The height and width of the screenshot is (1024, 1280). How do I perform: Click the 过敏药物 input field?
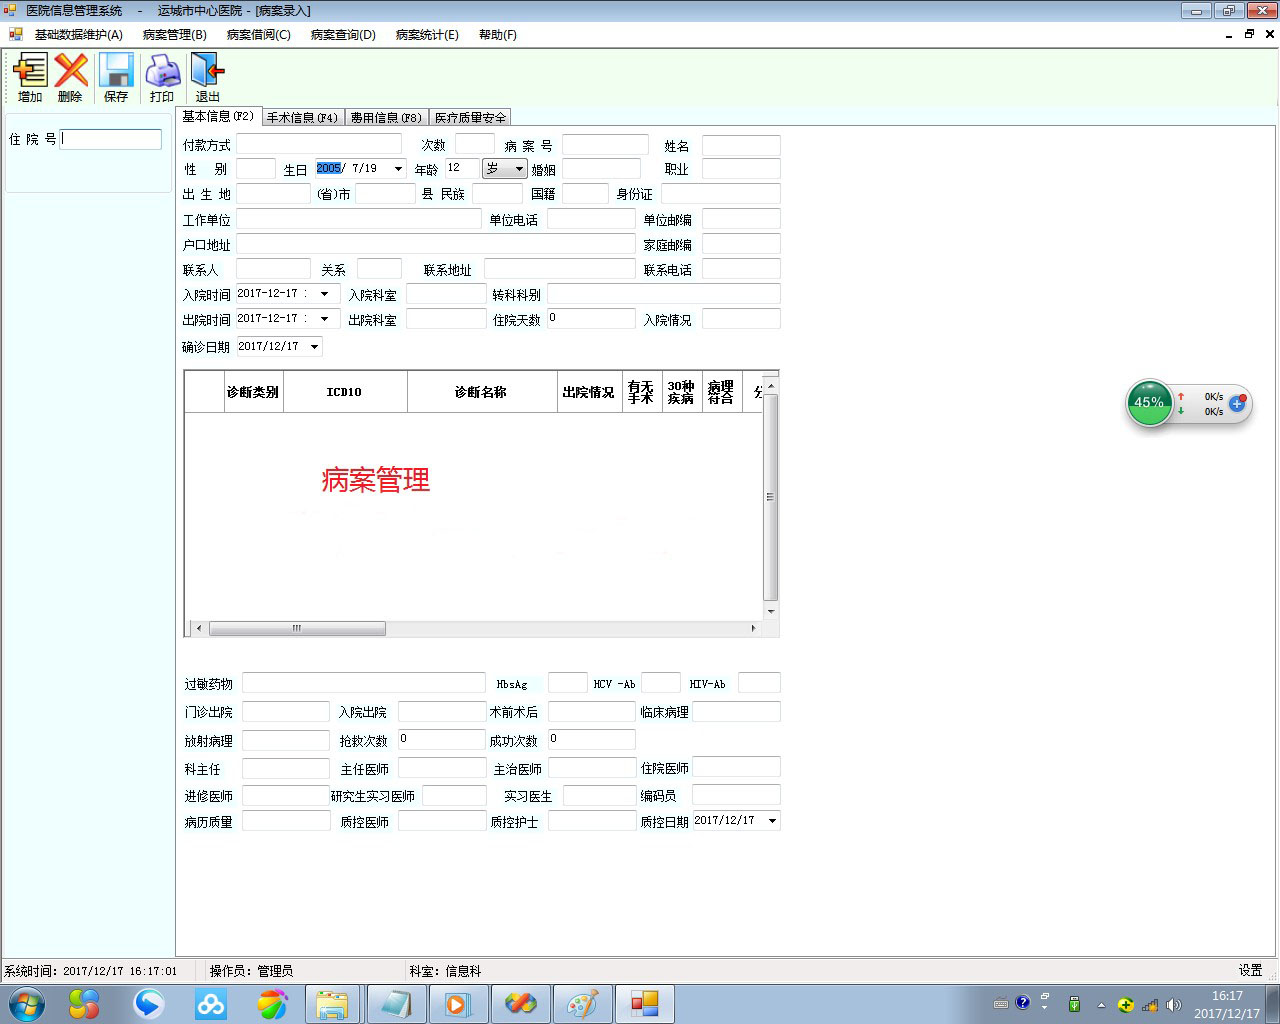(364, 683)
